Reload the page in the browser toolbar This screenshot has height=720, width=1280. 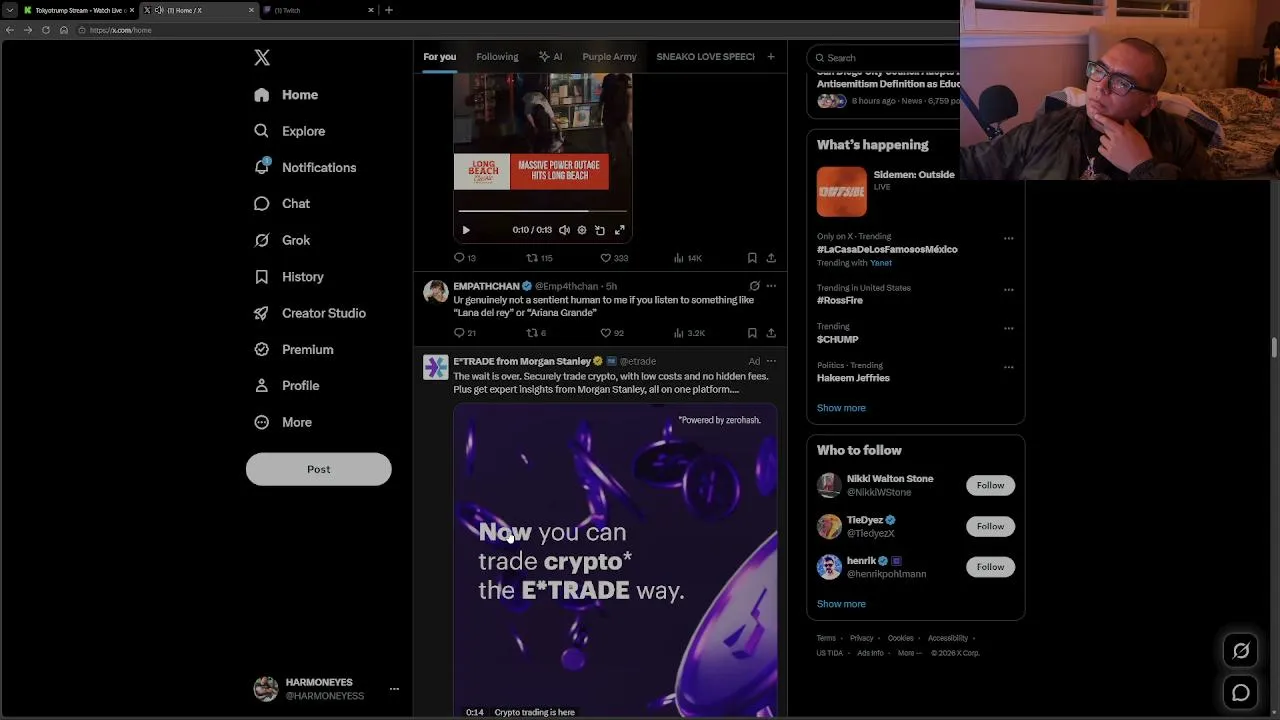pos(46,30)
